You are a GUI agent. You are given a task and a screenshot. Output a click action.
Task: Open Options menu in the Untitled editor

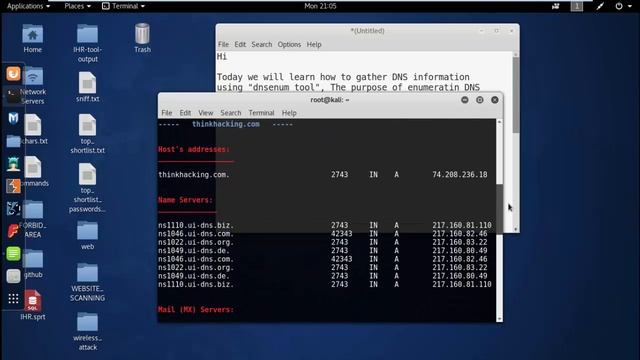tap(289, 44)
